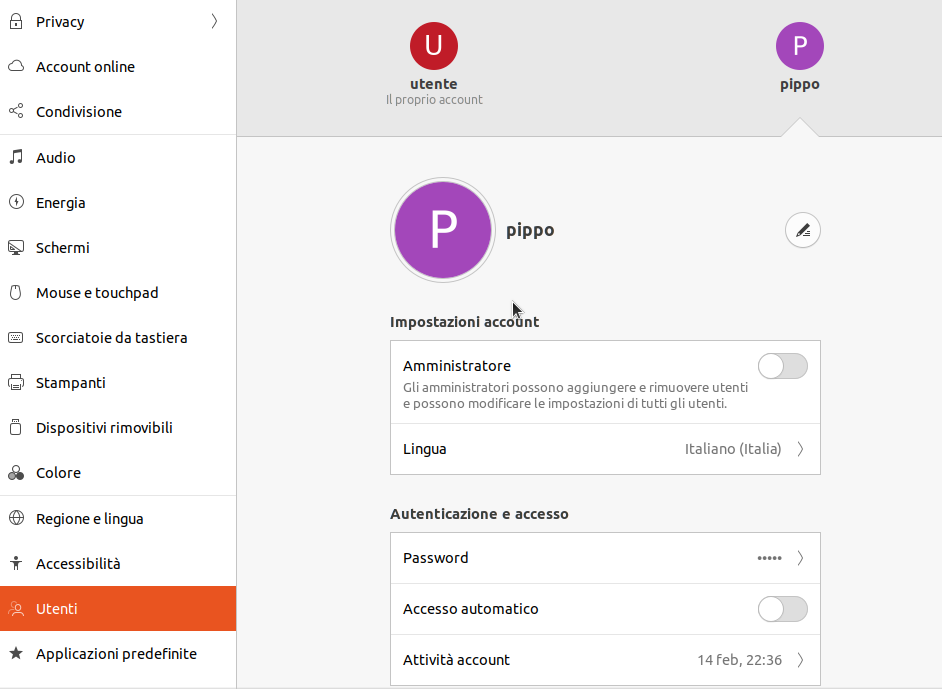Open the Lingua Italiano (Italia) selector
This screenshot has width=942, height=689.
605,449
